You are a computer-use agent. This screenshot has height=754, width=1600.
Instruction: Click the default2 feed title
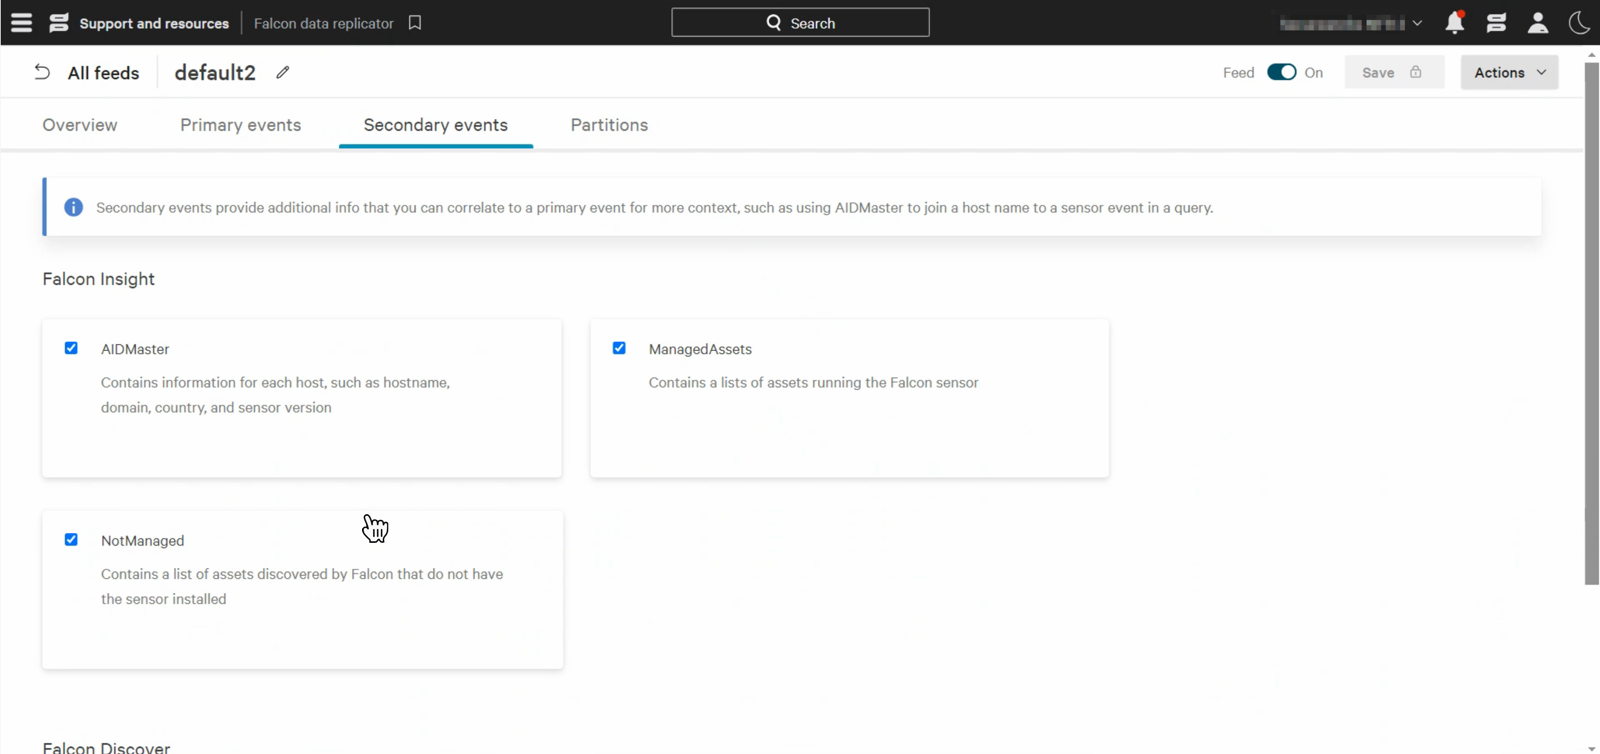click(x=215, y=72)
